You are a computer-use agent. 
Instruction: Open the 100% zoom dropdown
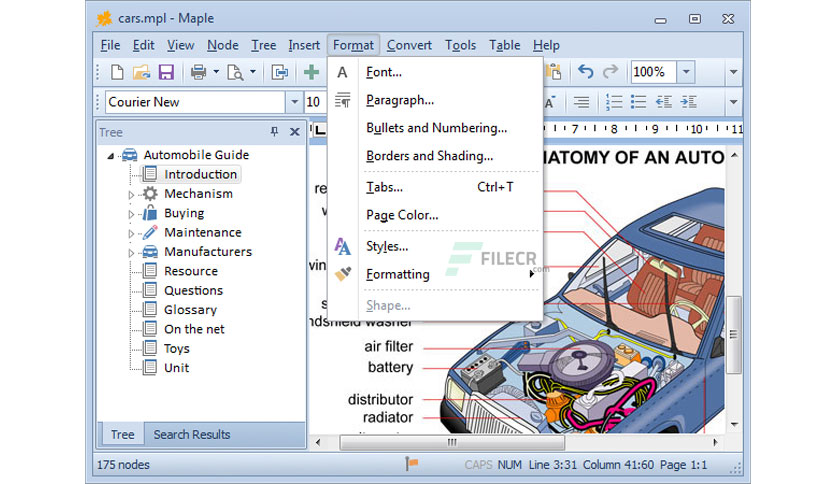[x=686, y=71]
